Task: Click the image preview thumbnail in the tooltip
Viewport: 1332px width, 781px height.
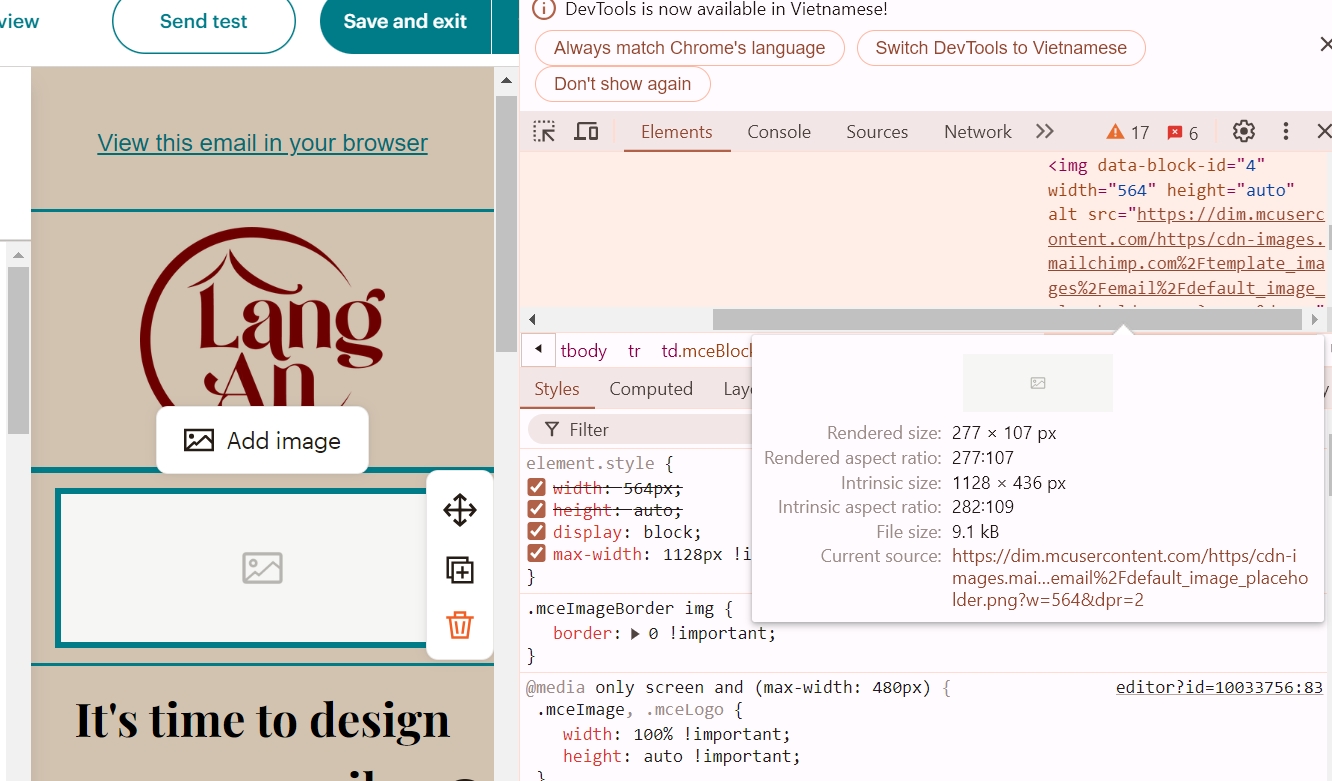Action: (1038, 383)
